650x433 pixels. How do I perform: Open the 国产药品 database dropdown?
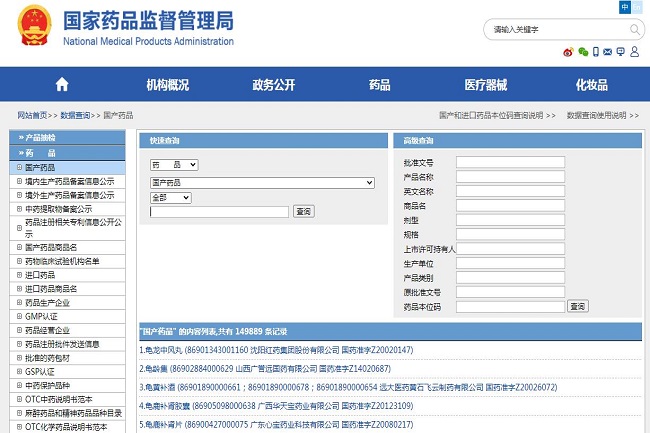pos(262,183)
